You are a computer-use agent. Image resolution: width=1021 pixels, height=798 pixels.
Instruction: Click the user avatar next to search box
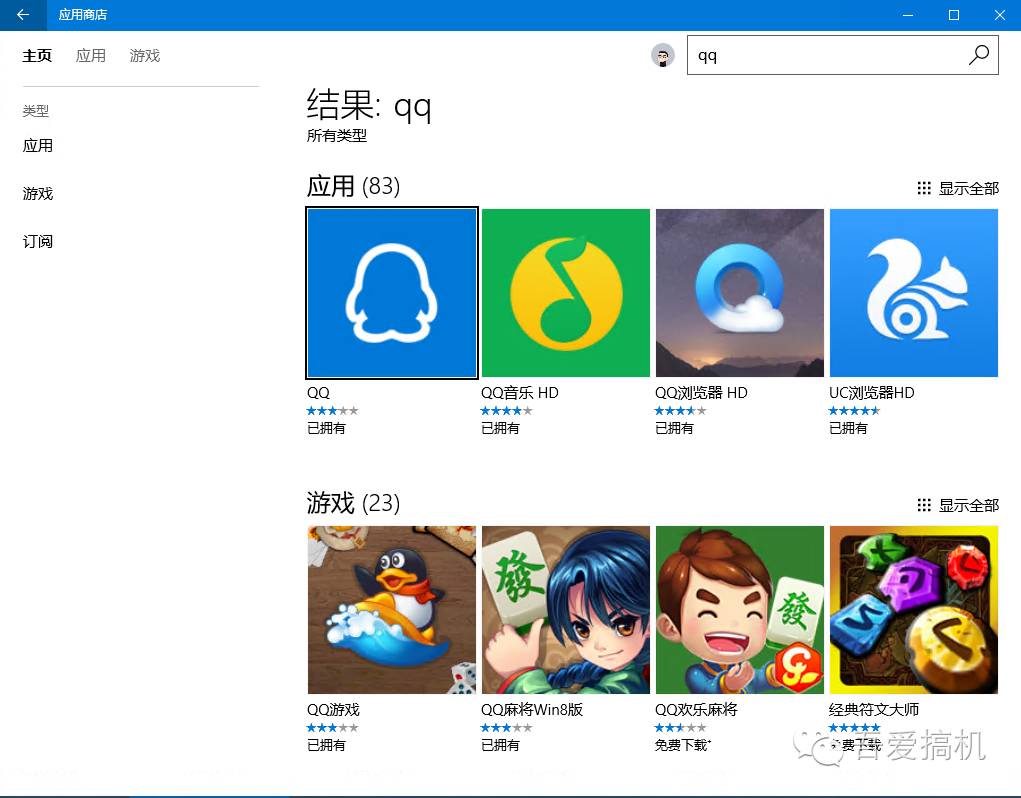point(663,55)
